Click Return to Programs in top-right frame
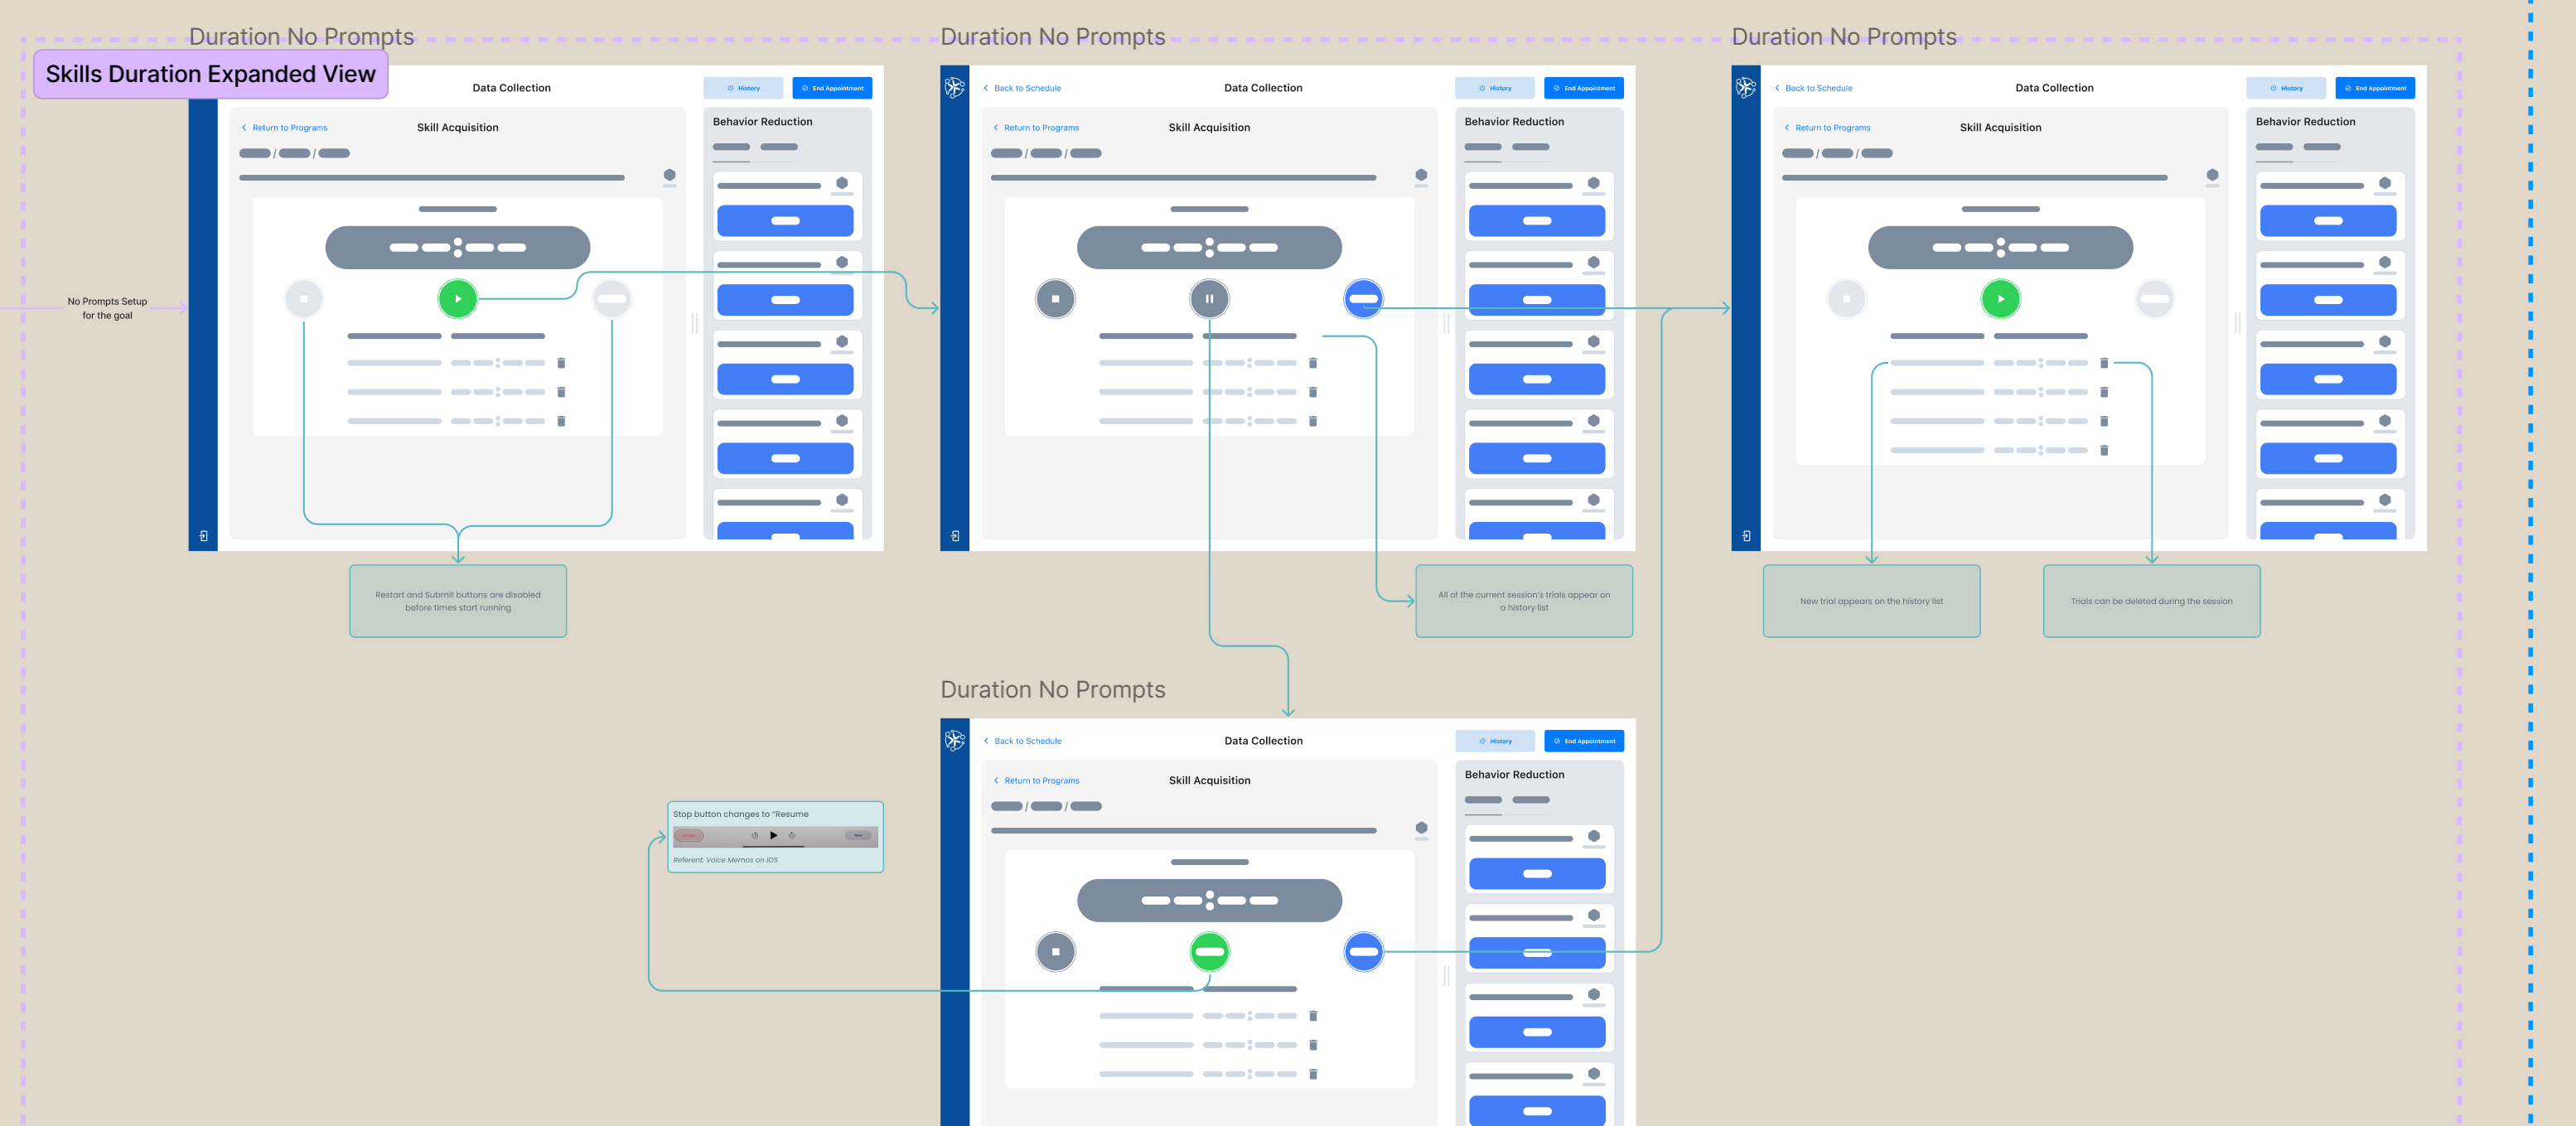 (1827, 128)
